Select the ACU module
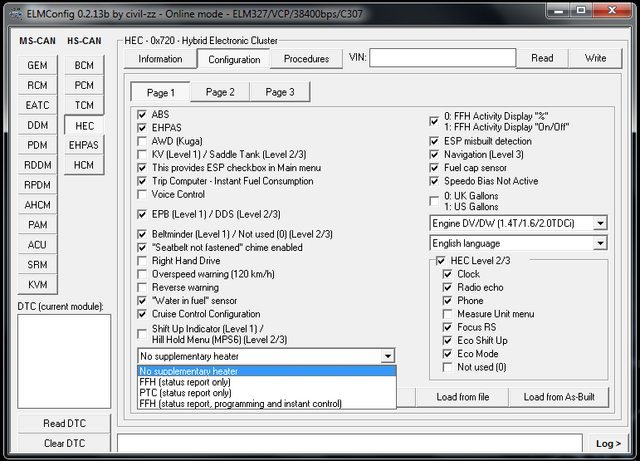The height and width of the screenshot is (461, 640). [x=37, y=245]
